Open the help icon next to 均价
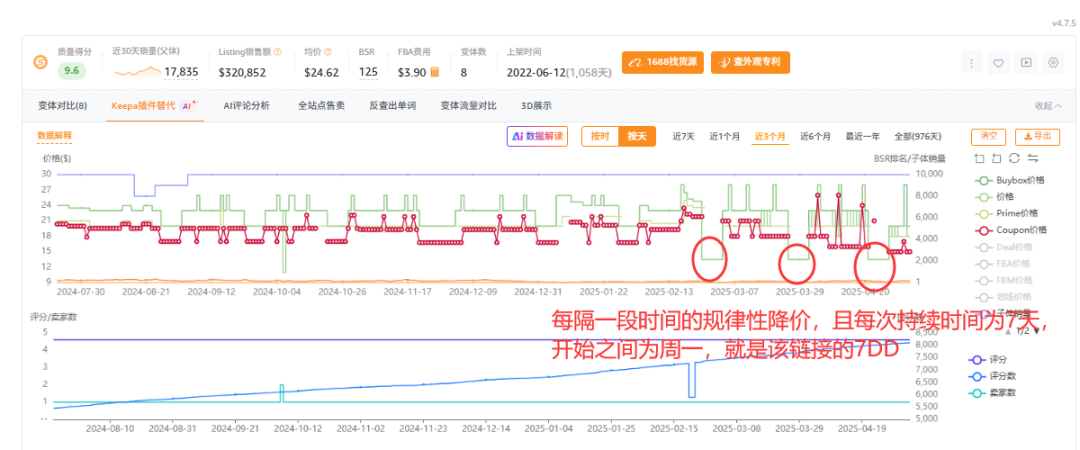 (328, 52)
